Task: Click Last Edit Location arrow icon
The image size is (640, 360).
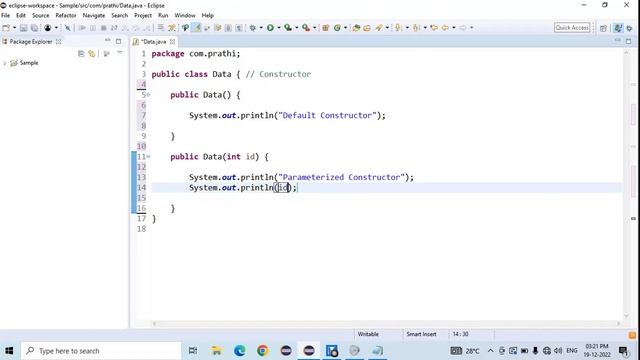Action: click(x=434, y=28)
